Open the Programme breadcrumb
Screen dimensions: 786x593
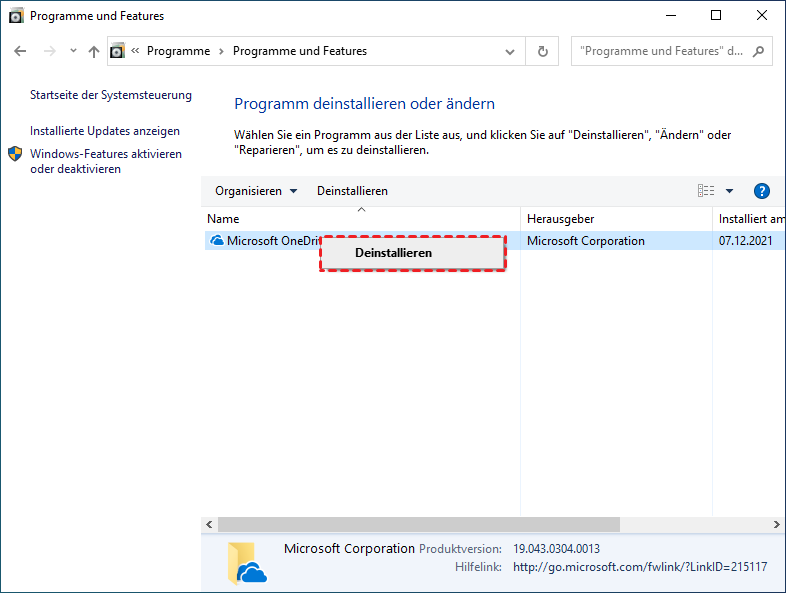coord(178,51)
